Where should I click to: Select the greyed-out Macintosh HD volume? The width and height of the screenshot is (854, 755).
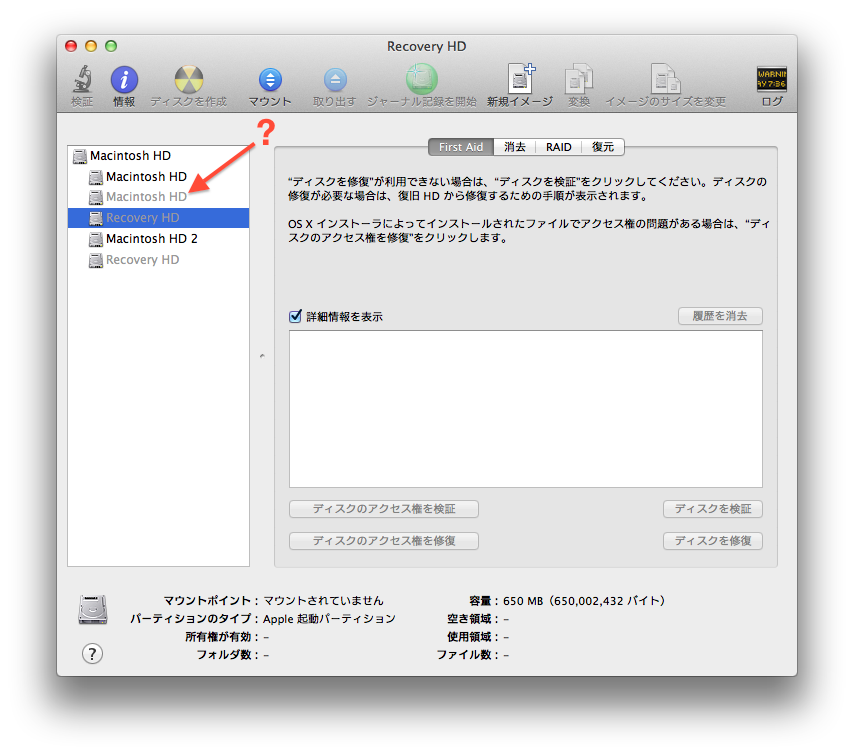tap(158, 197)
